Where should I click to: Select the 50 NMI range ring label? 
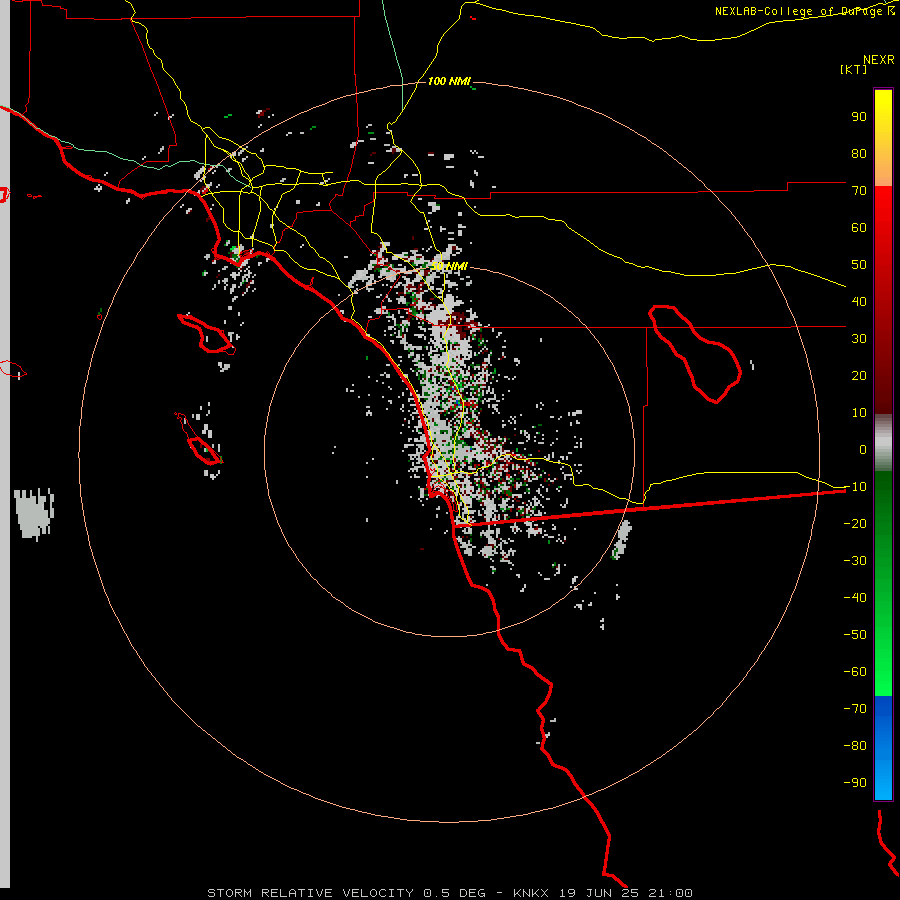pyautogui.click(x=449, y=266)
